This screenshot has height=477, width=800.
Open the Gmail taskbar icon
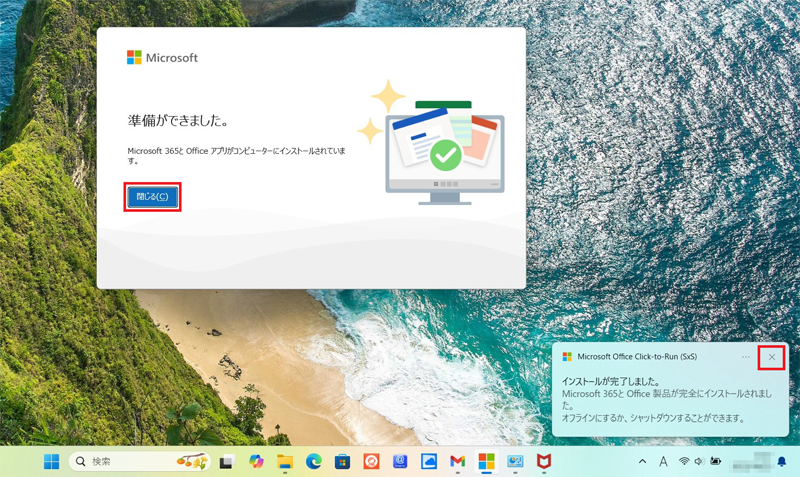457,461
